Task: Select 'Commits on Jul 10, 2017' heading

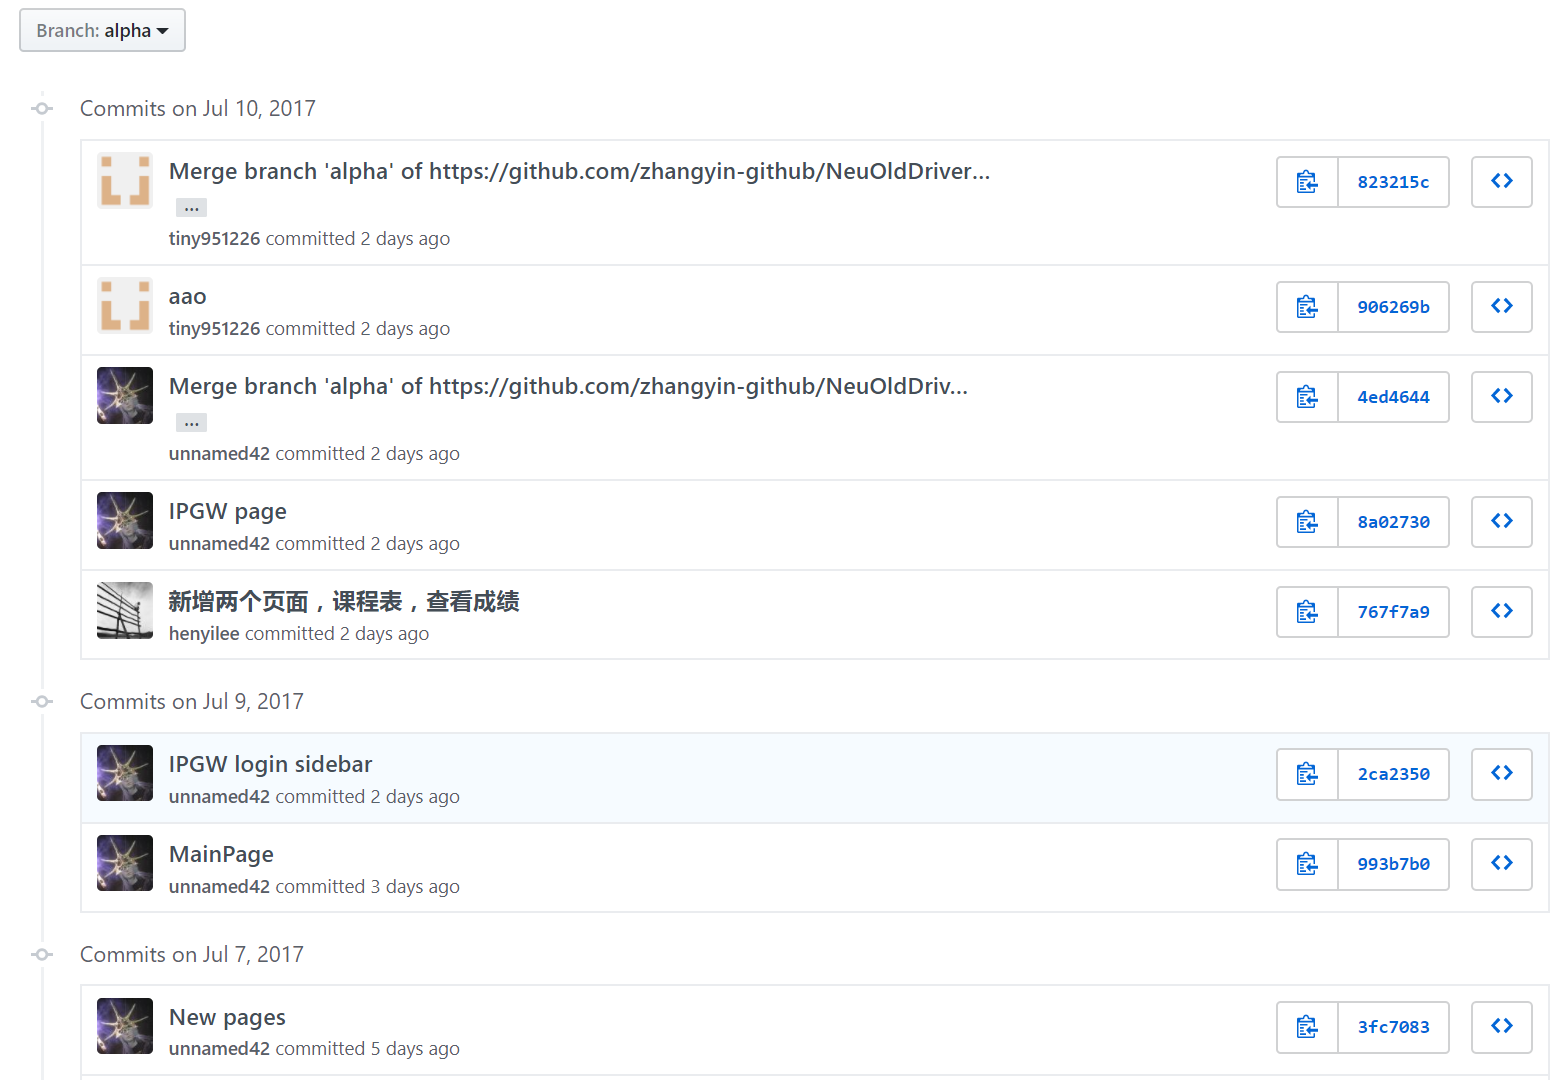Action: [198, 109]
